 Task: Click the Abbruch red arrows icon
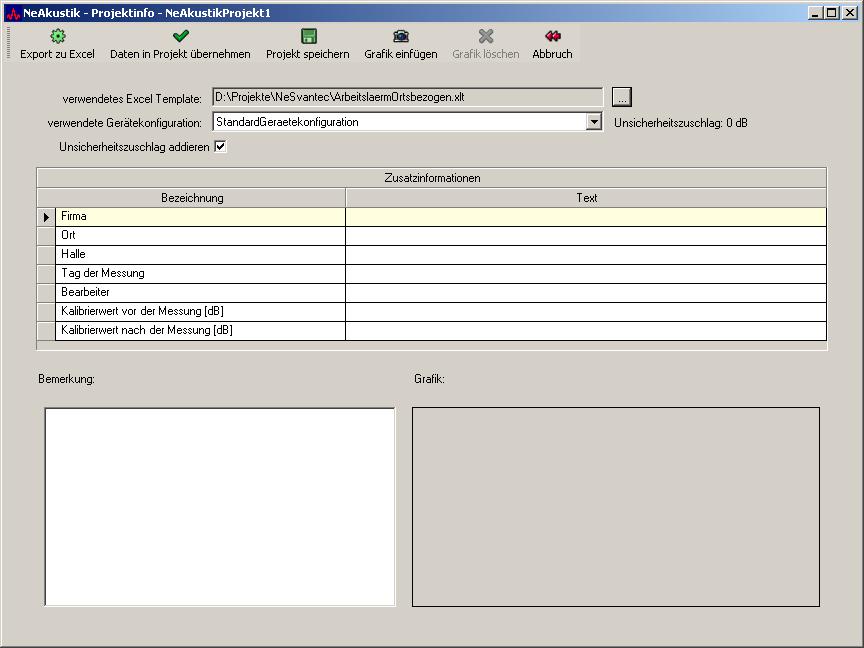(552, 36)
